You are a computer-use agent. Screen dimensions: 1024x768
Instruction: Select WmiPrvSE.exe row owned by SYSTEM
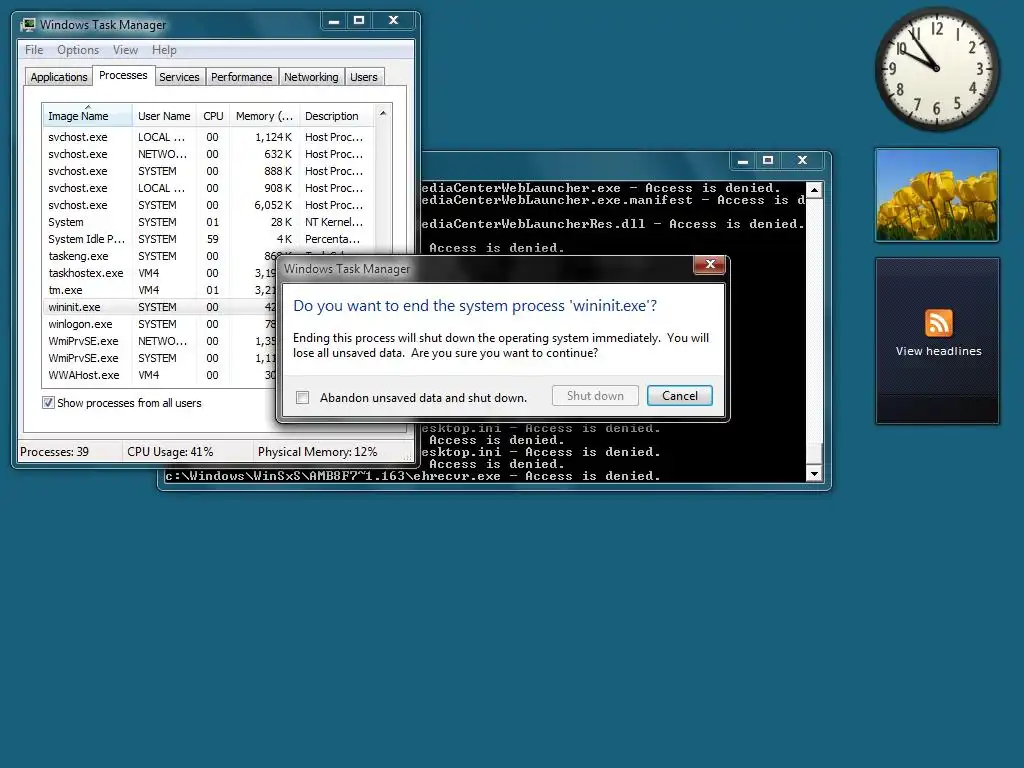[160, 358]
